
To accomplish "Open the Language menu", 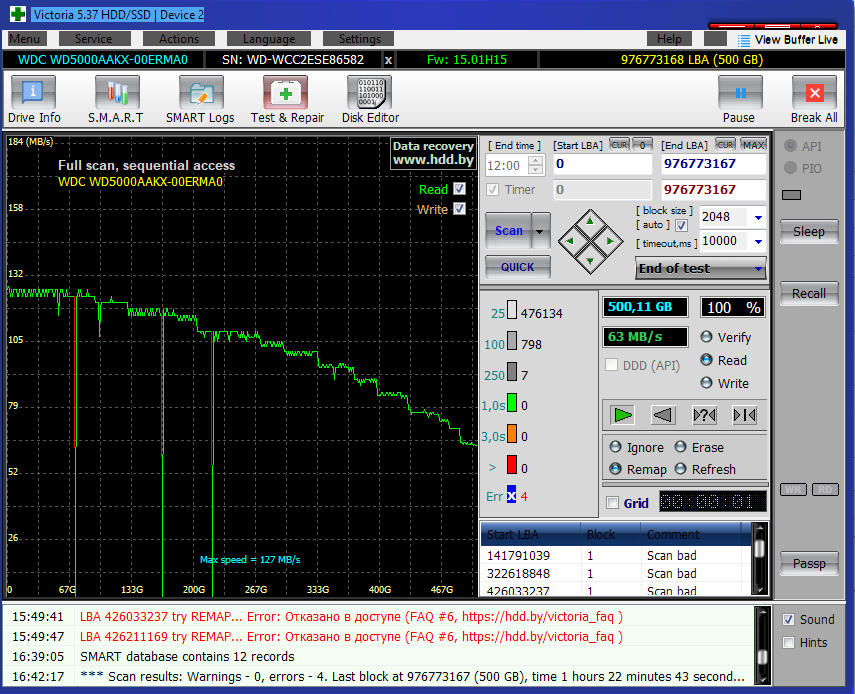I will [x=268, y=39].
